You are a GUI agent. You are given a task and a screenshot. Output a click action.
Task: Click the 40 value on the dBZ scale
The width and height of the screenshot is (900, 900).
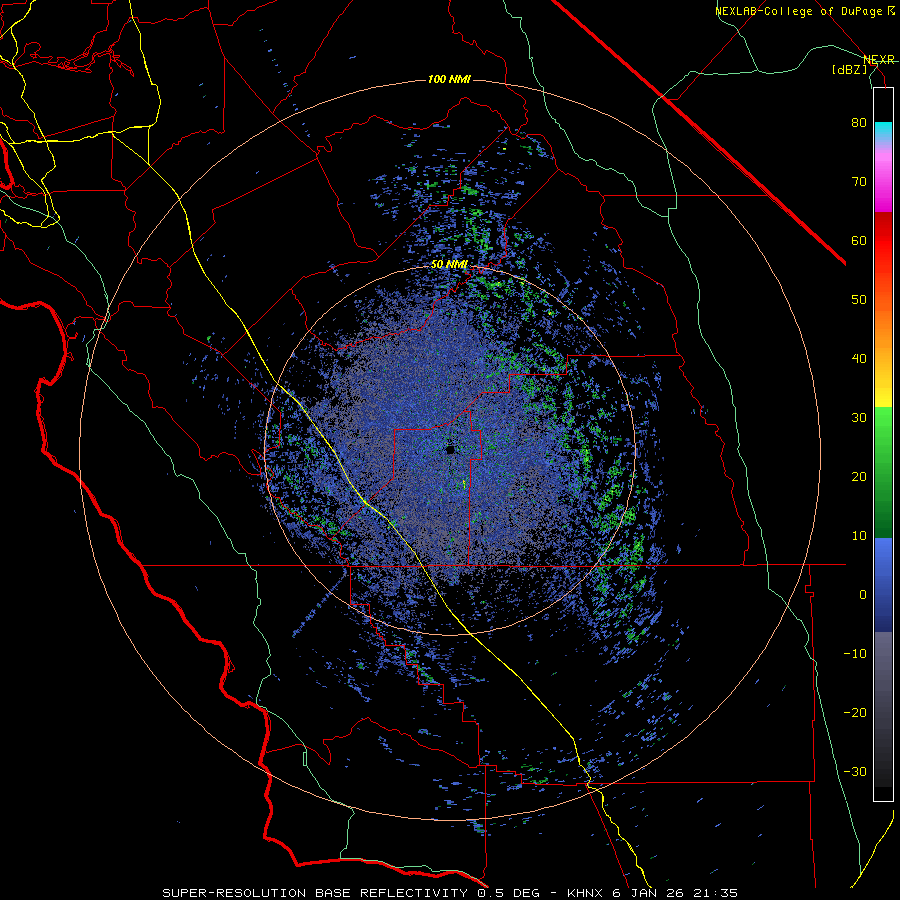coord(859,359)
